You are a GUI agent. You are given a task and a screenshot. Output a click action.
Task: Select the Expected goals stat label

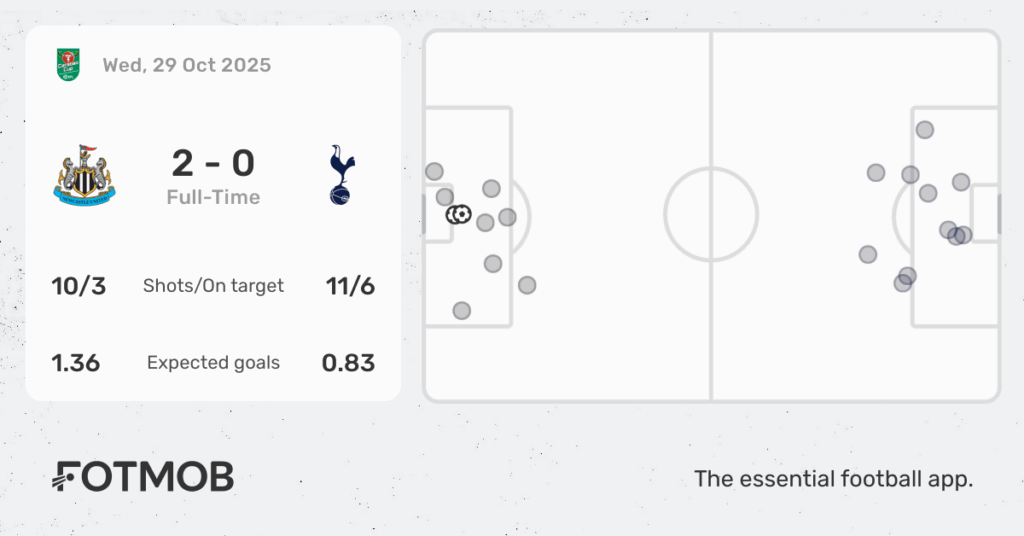coord(213,363)
